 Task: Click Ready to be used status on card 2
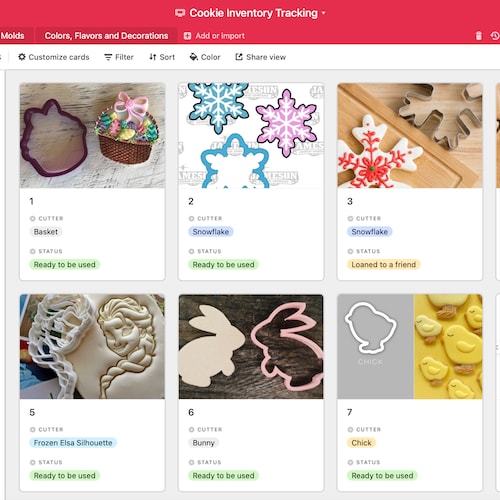click(223, 265)
